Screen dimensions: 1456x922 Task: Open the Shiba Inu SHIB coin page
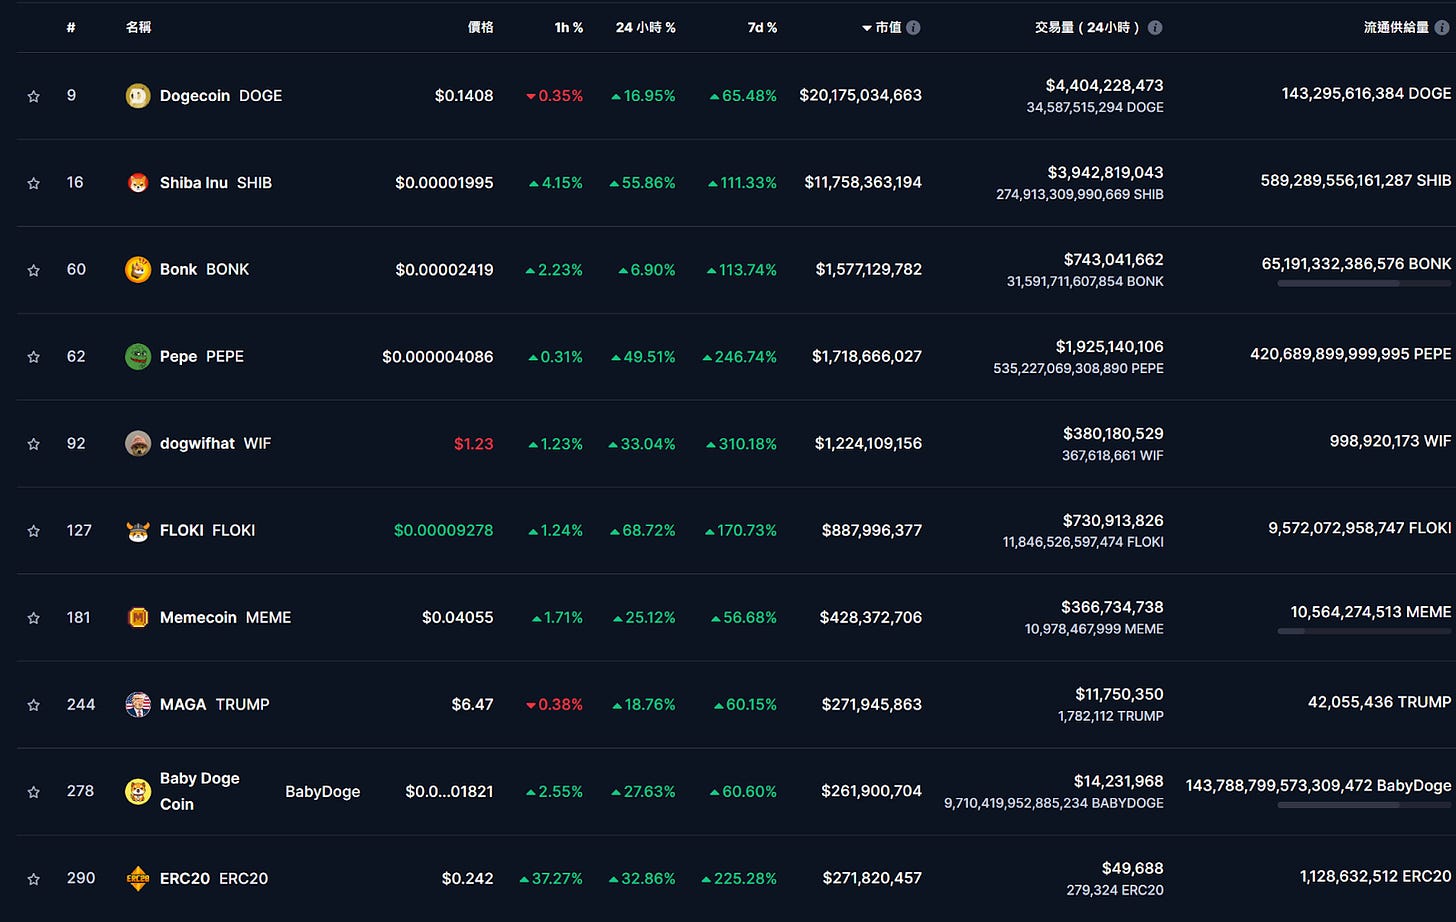pos(216,183)
